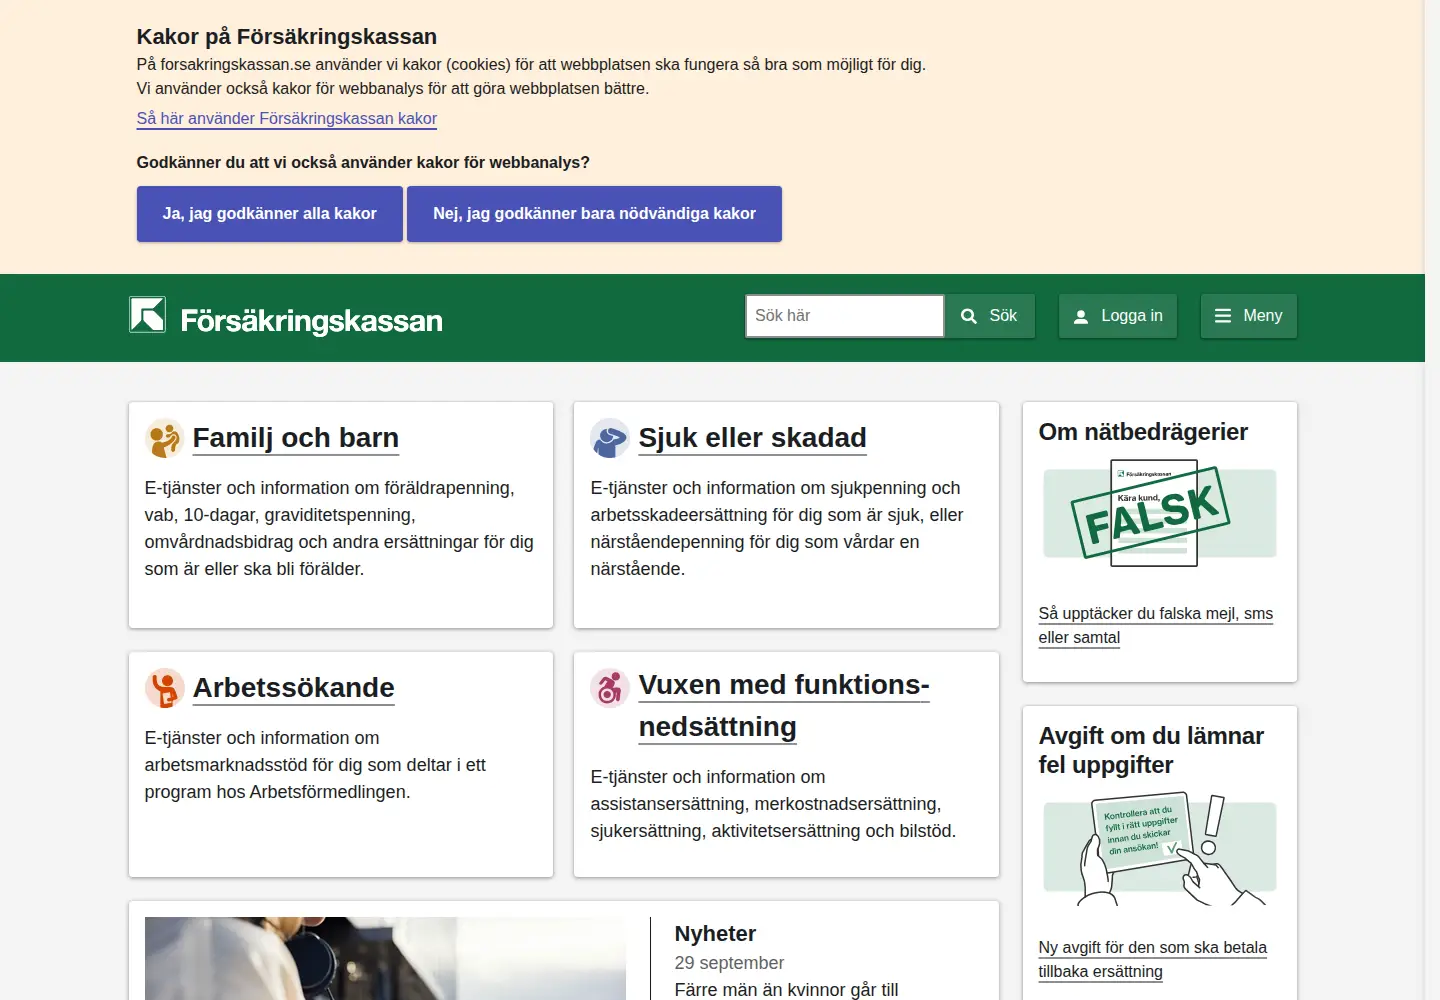The width and height of the screenshot is (1440, 1000).
Task: Click the Godkänner du att vi också question text
Action: pyautogui.click(x=363, y=162)
